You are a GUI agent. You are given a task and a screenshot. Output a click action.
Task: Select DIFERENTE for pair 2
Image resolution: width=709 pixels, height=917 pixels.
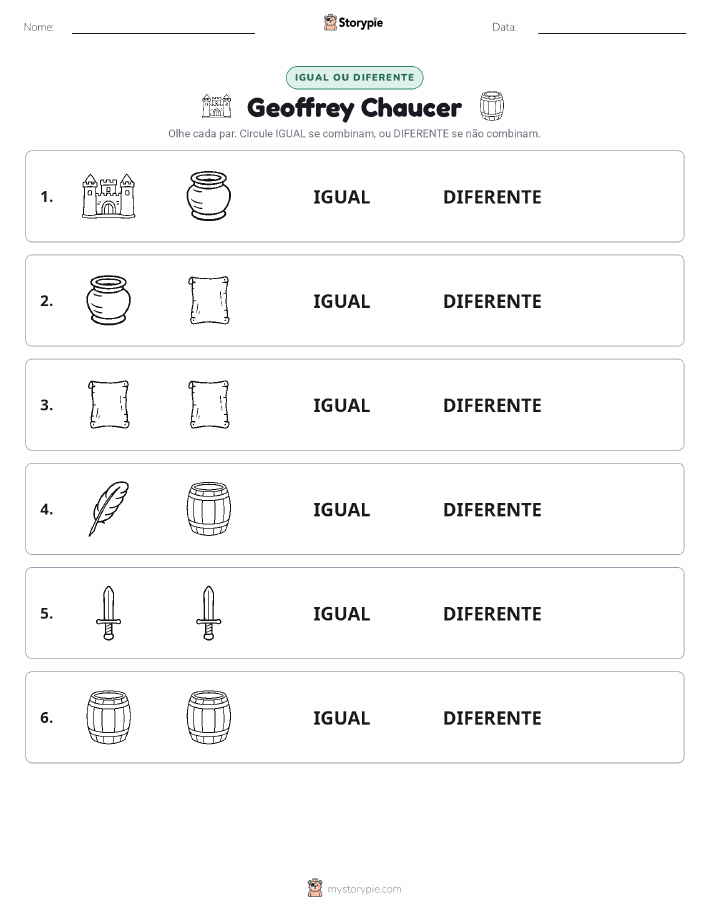pos(492,301)
